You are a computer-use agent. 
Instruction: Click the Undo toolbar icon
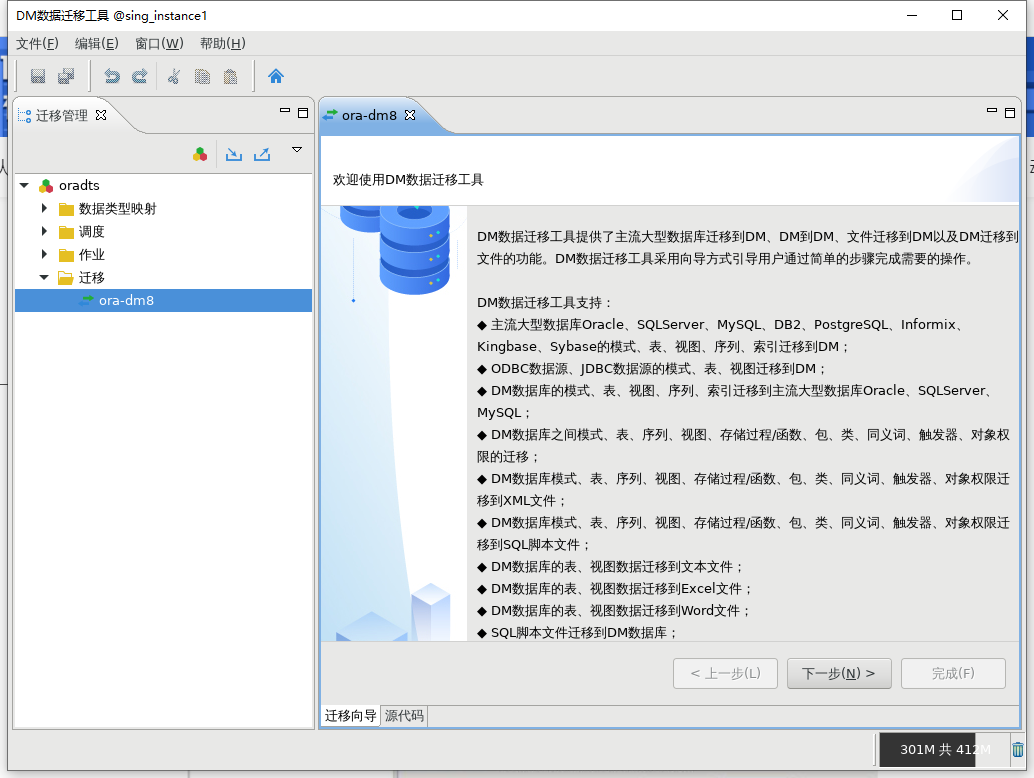pos(112,76)
